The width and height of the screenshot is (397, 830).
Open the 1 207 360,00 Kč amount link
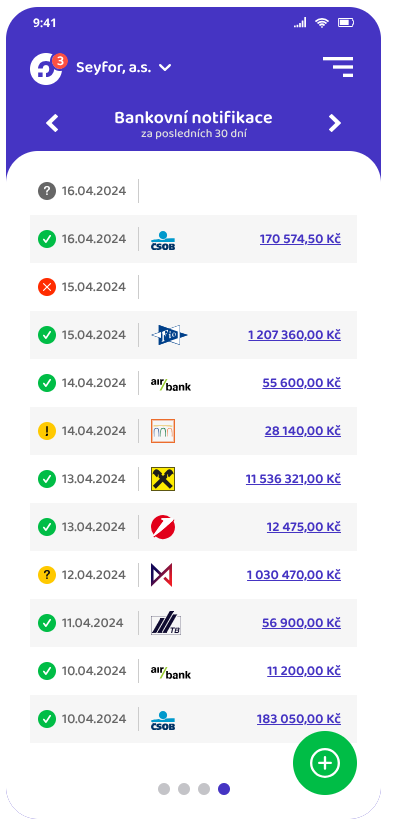294,335
